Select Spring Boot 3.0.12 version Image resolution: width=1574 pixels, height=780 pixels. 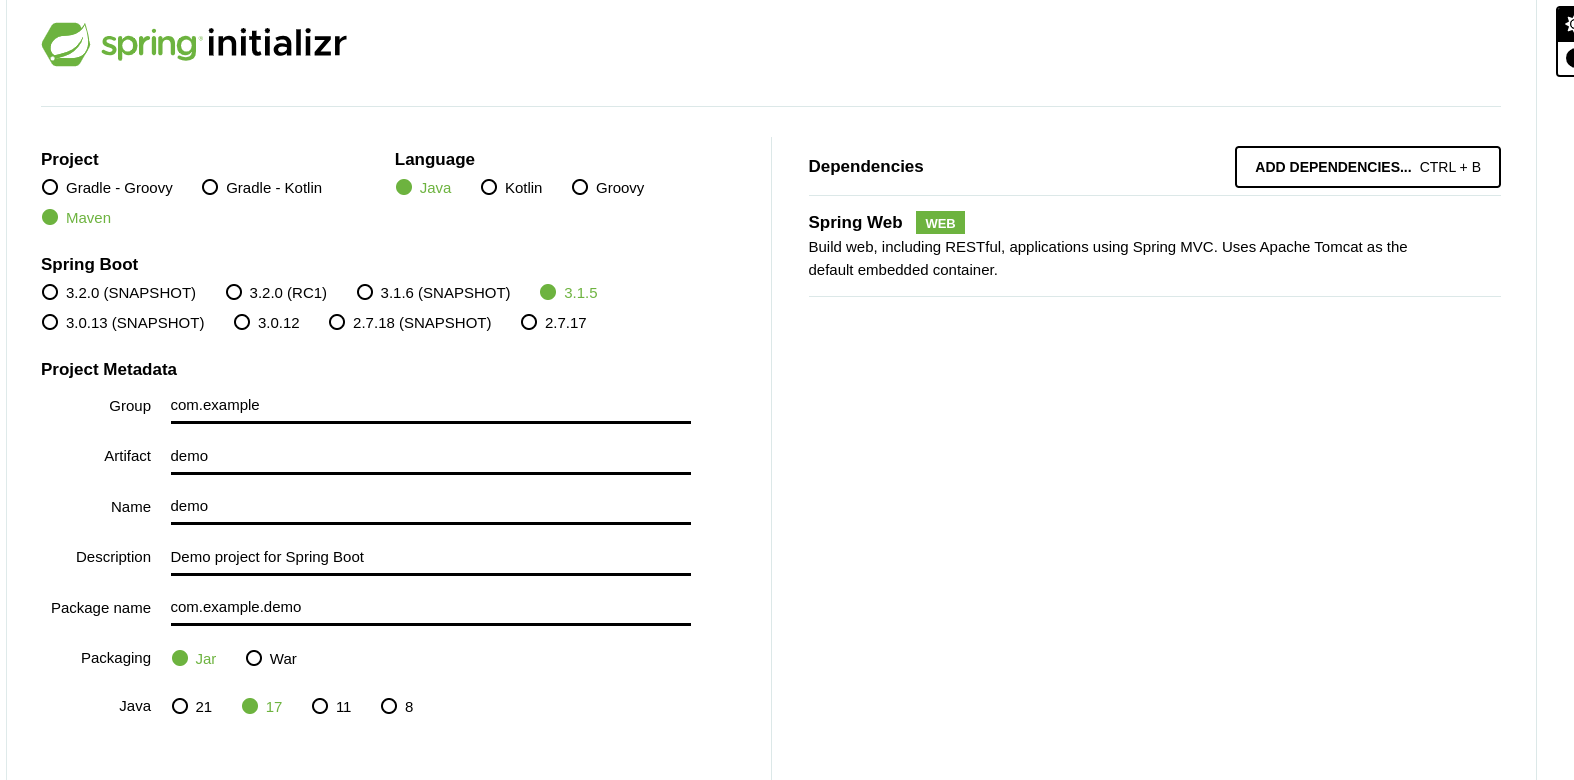point(242,323)
